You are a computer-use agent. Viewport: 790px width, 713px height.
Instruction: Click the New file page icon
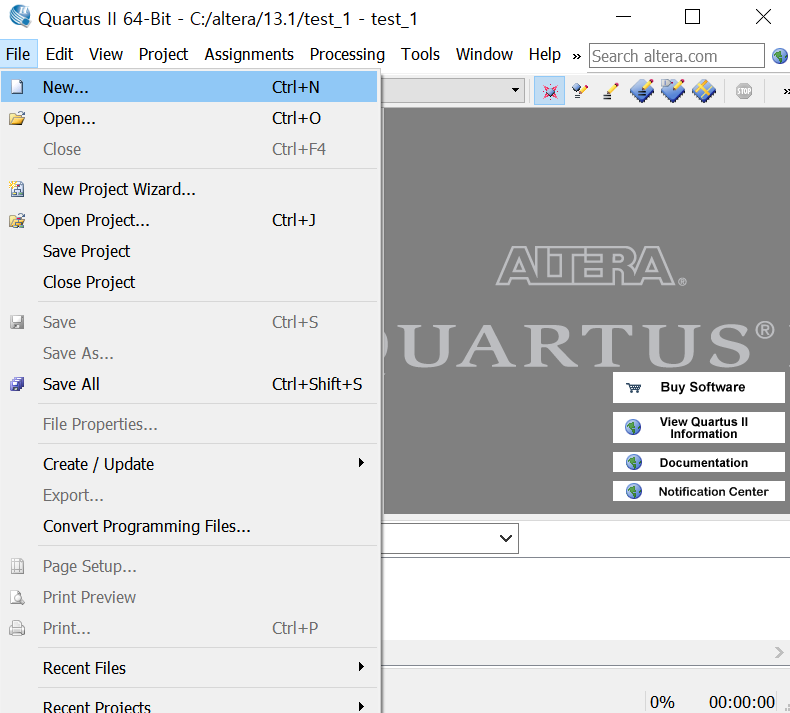(17, 87)
